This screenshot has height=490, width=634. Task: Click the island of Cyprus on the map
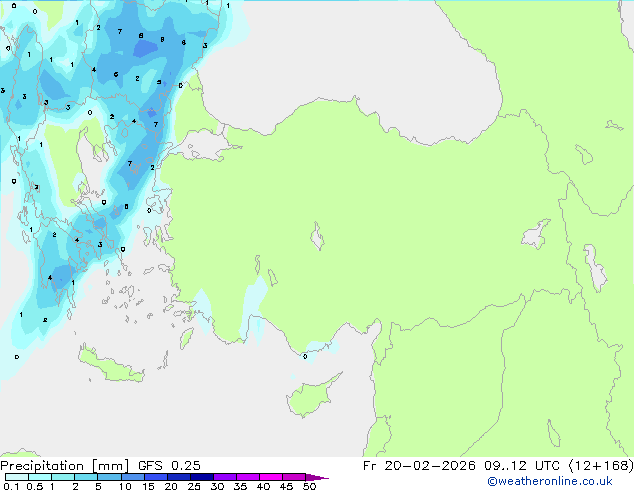pos(309,398)
